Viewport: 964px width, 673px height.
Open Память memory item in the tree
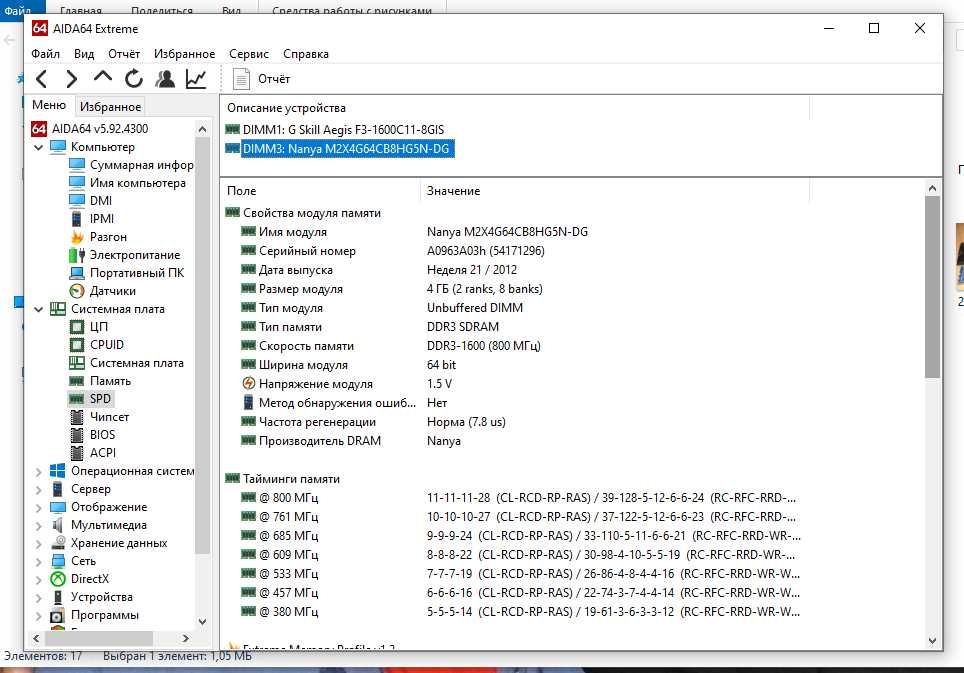(100, 381)
